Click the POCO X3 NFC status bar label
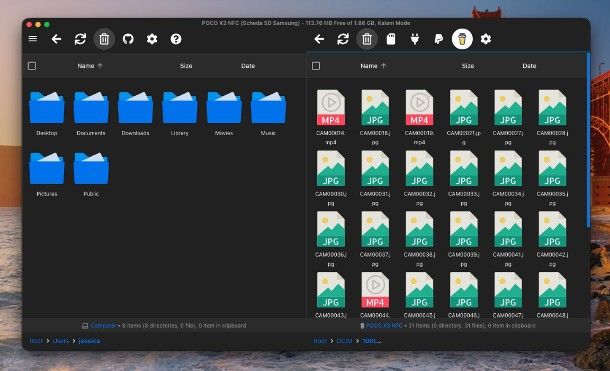 384,326
